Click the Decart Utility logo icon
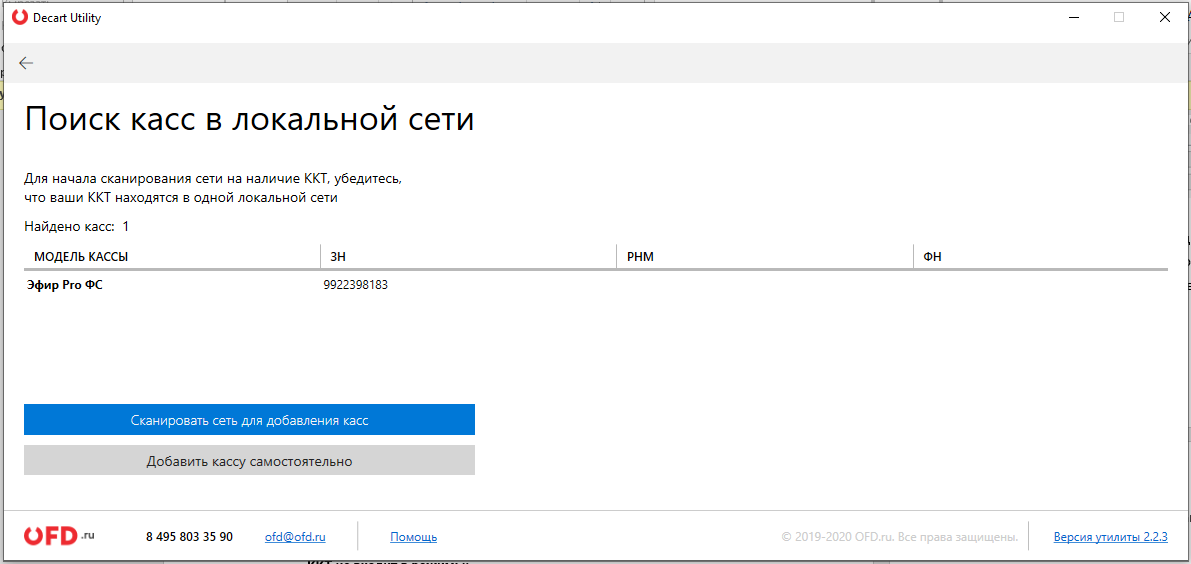 click(x=20, y=17)
